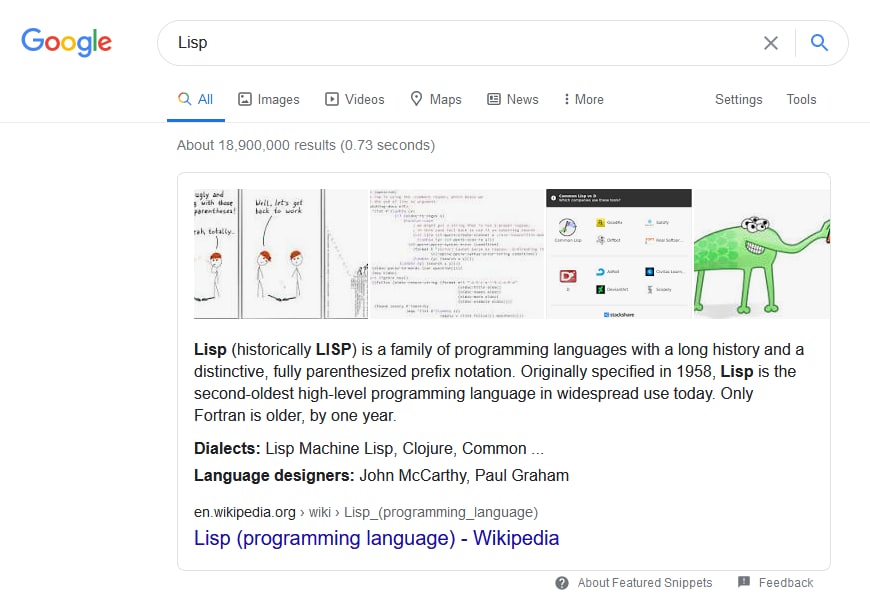Open the stick figure comic thumbnail
870x614 pixels.
pos(281,254)
